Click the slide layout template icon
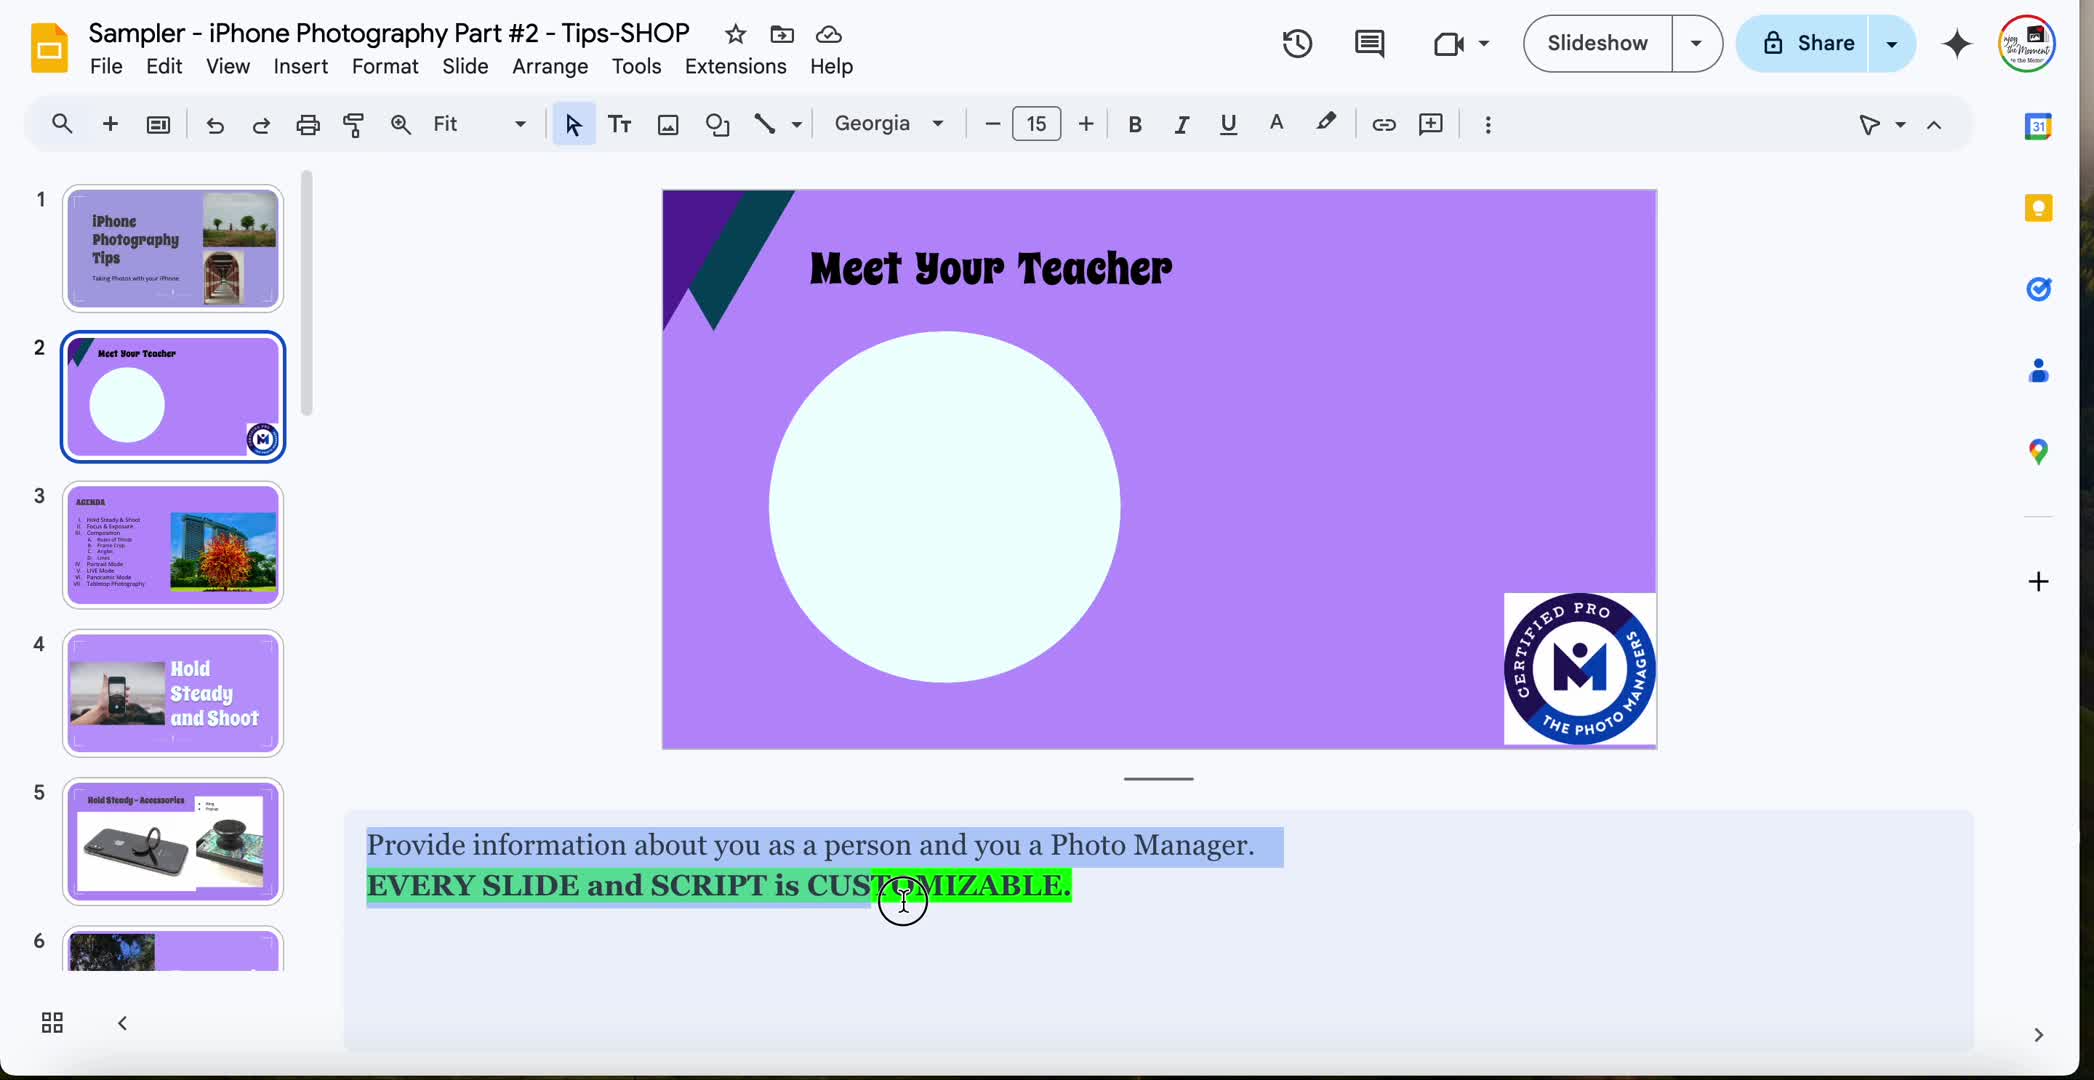This screenshot has width=2094, height=1080. 158,124
